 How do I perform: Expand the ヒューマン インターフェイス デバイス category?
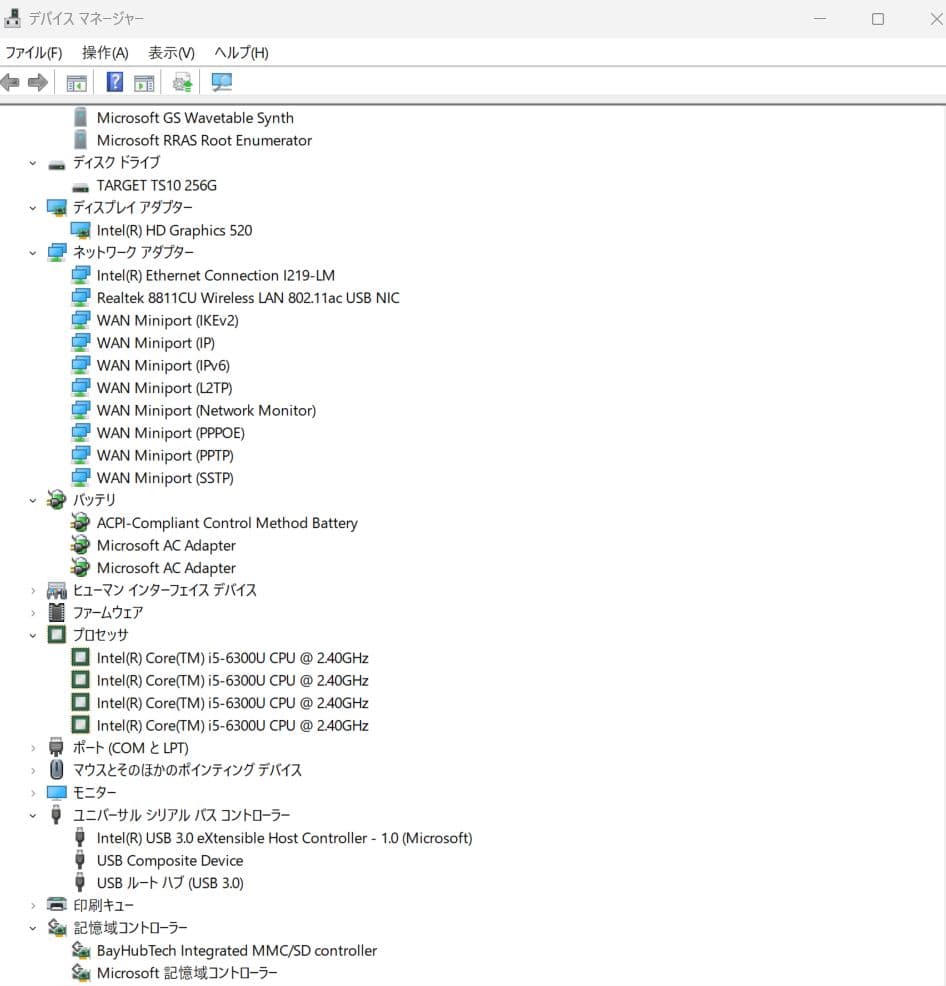[32, 590]
